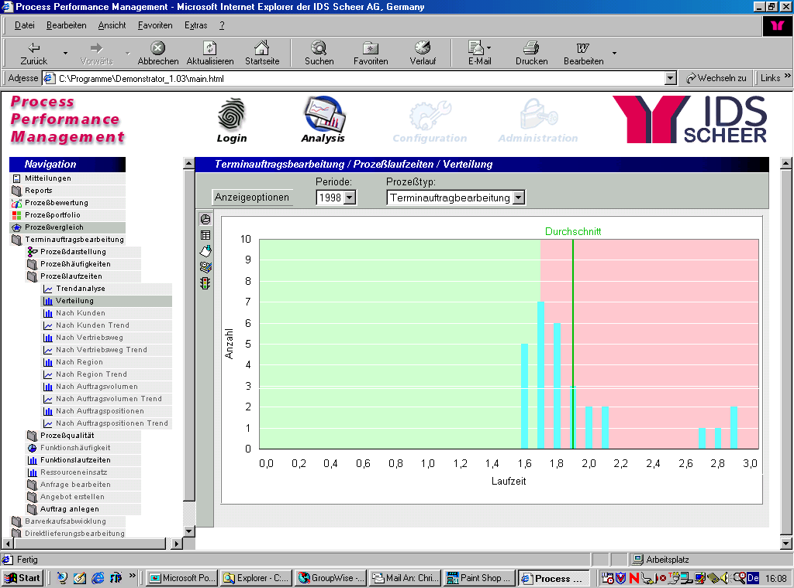Open Funktionslaufzeiten entry

[x=84, y=460]
